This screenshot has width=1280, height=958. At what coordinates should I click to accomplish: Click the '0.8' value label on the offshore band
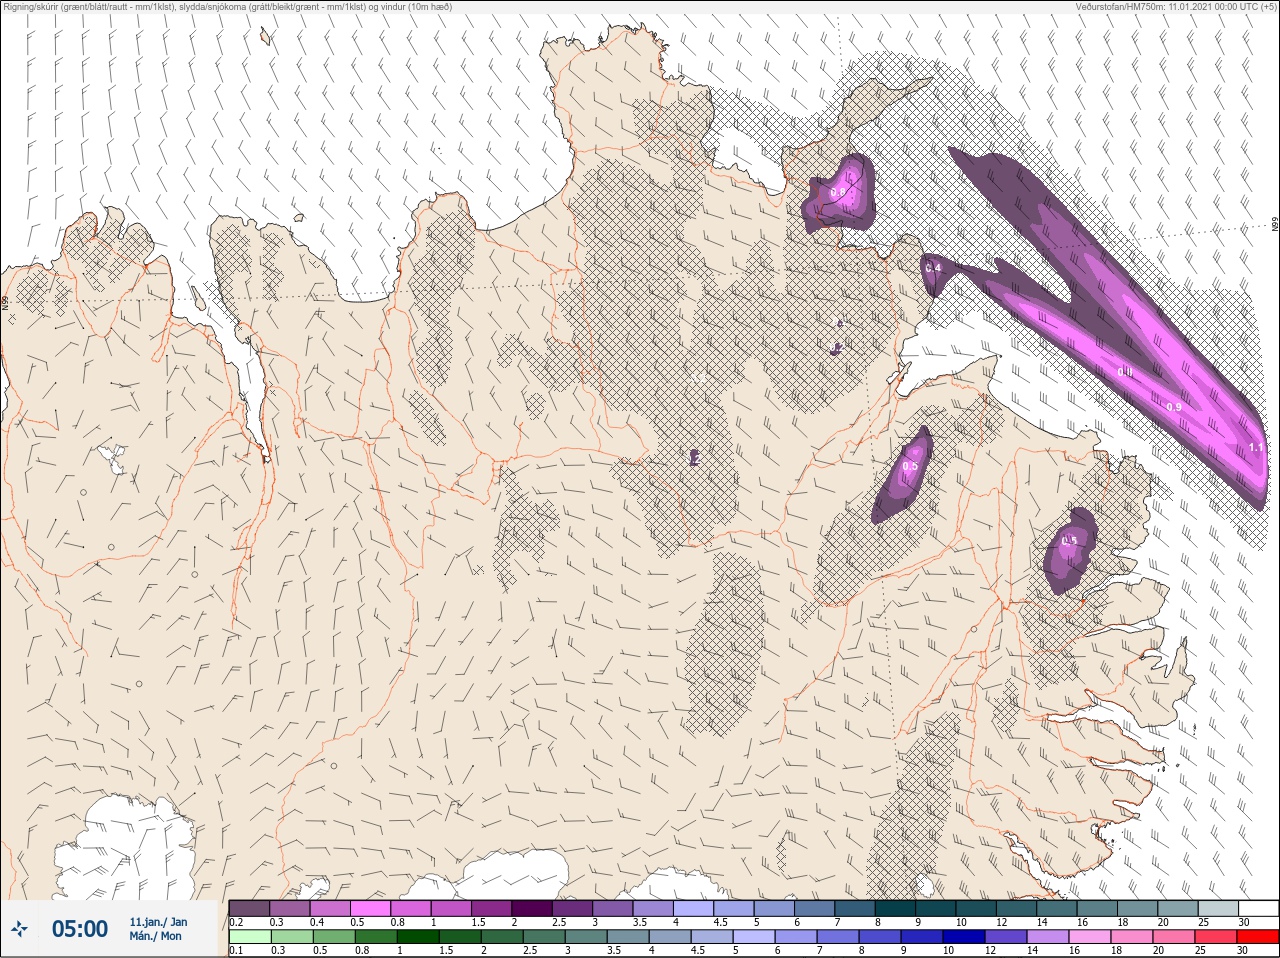click(1125, 372)
